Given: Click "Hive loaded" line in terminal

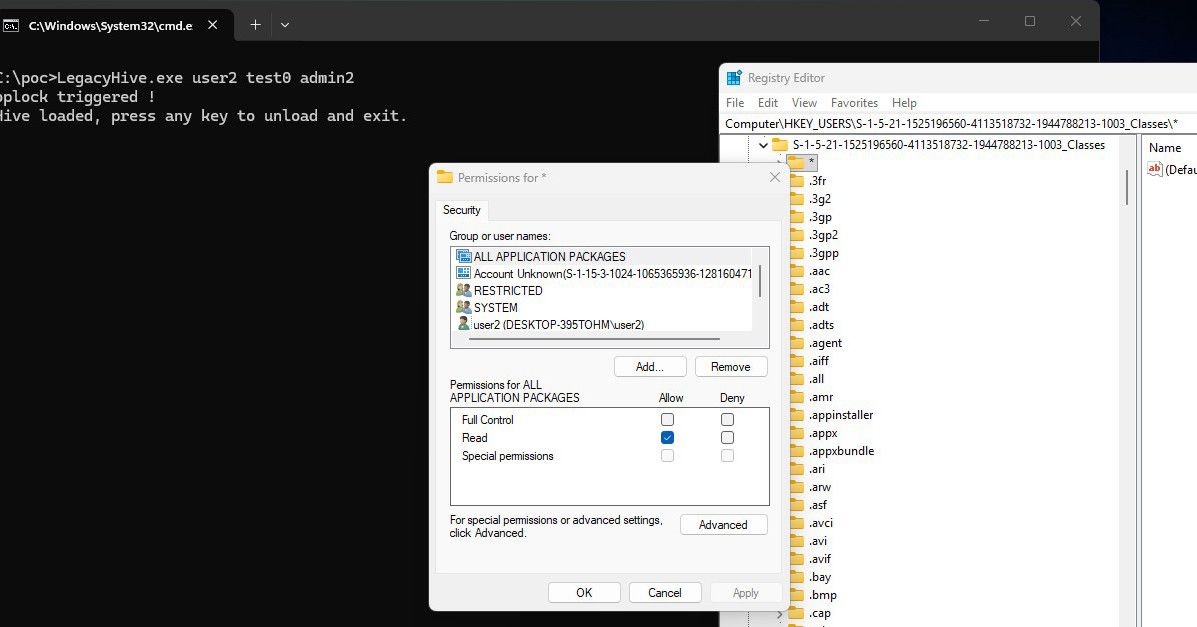Looking at the screenshot, I should 203,116.
